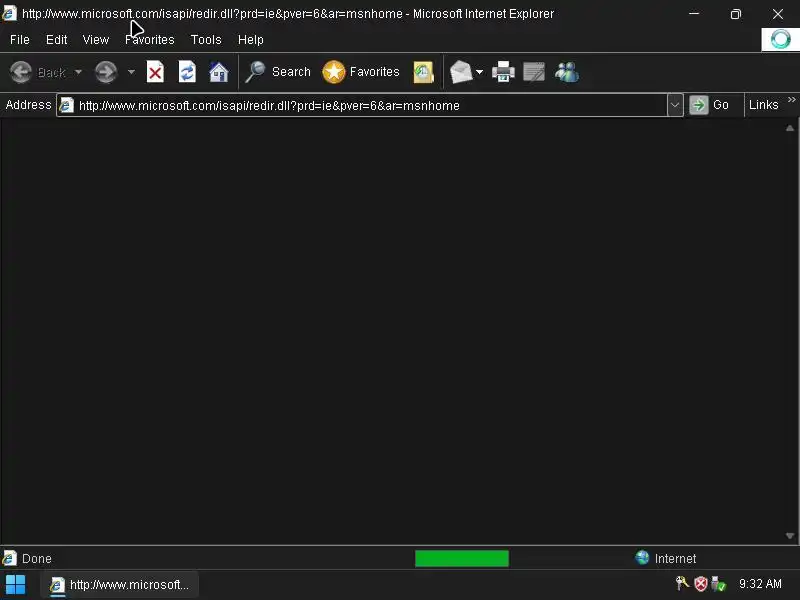The height and width of the screenshot is (600, 800).
Task: Click the Go button
Action: (710, 105)
